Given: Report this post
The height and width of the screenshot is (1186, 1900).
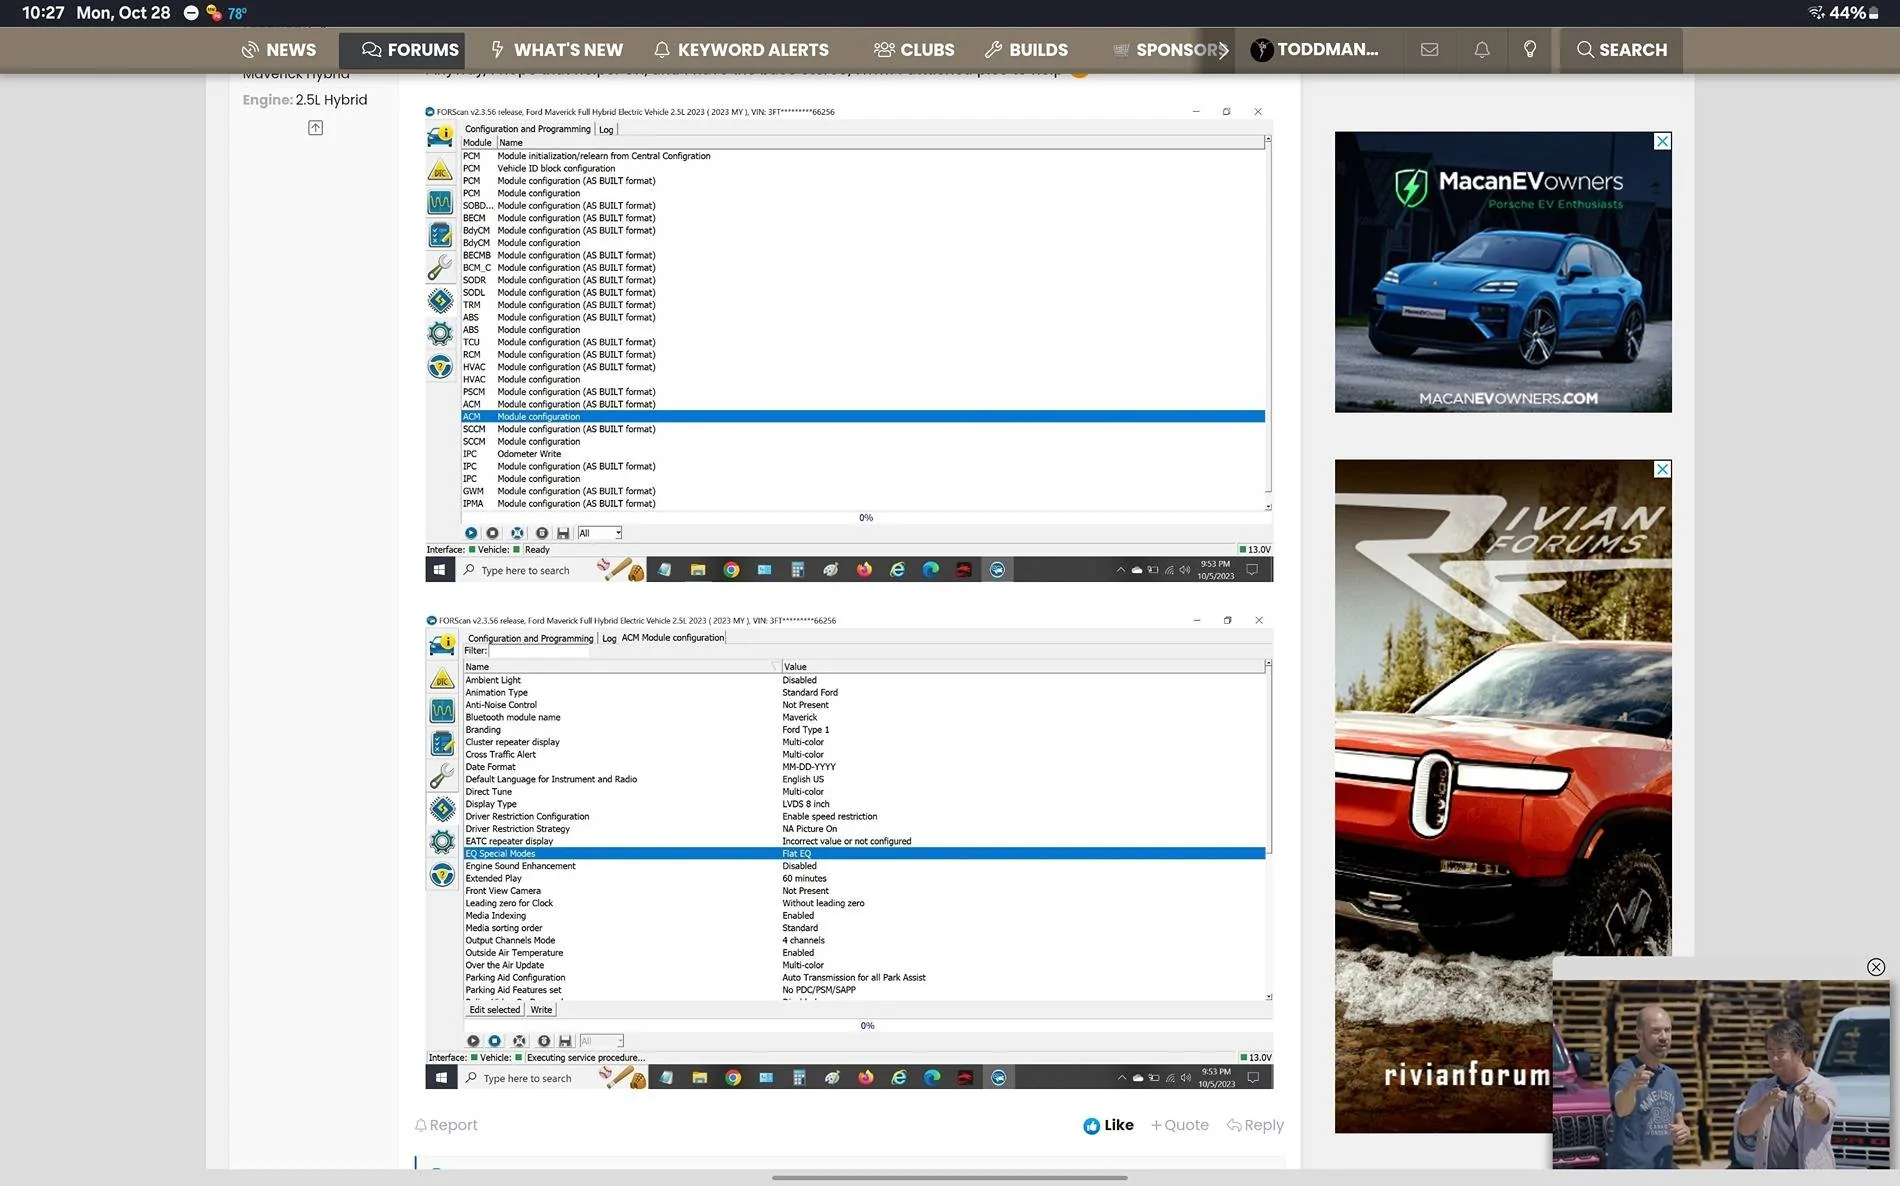Looking at the screenshot, I should coord(446,1125).
